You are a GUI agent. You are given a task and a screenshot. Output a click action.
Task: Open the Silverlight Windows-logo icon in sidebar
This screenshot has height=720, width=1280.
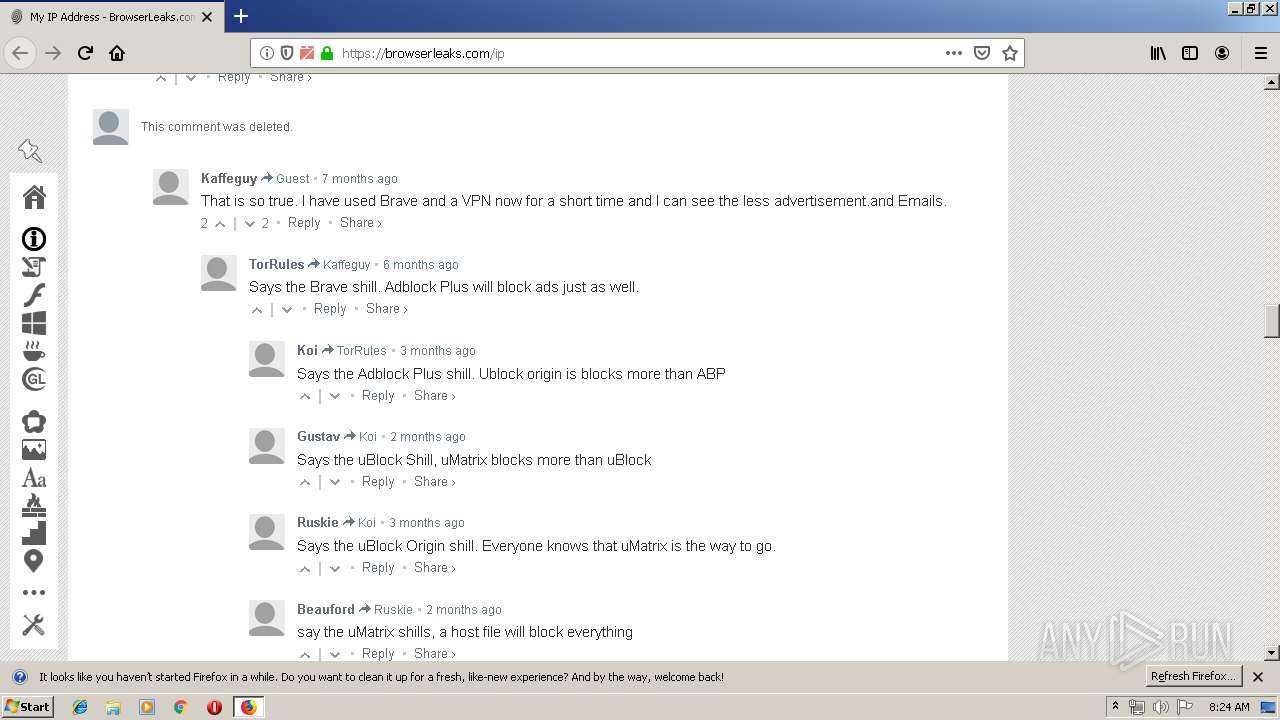click(34, 323)
